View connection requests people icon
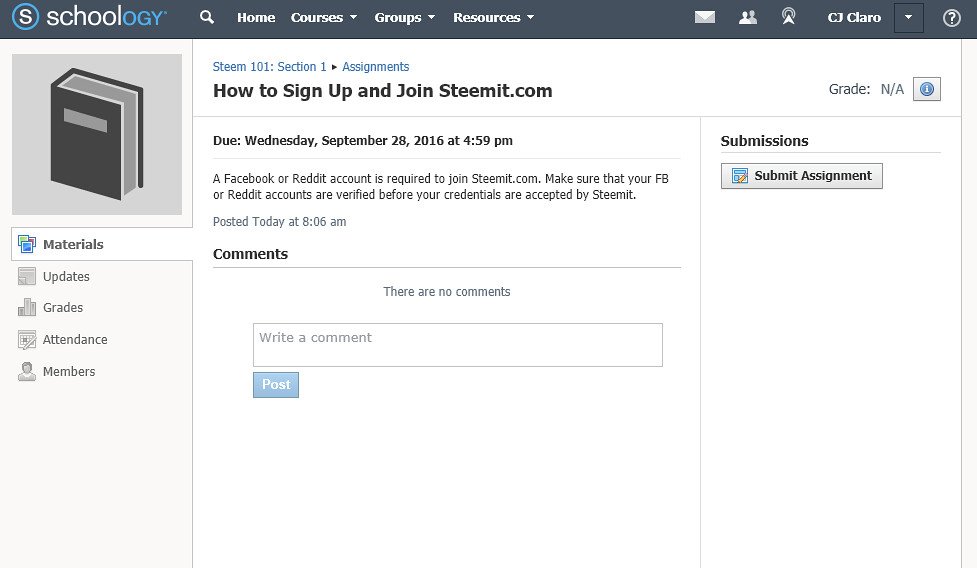 748,17
